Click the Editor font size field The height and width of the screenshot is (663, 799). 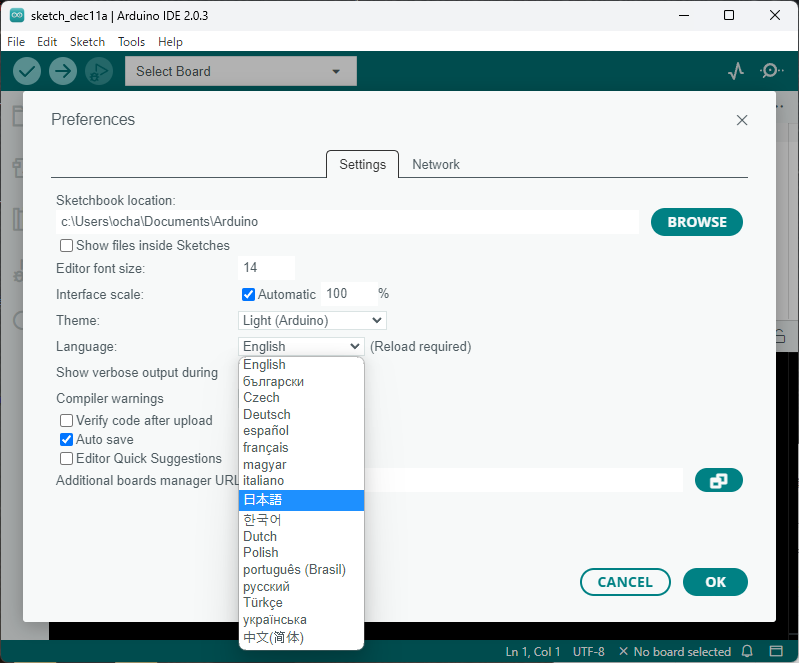[266, 268]
